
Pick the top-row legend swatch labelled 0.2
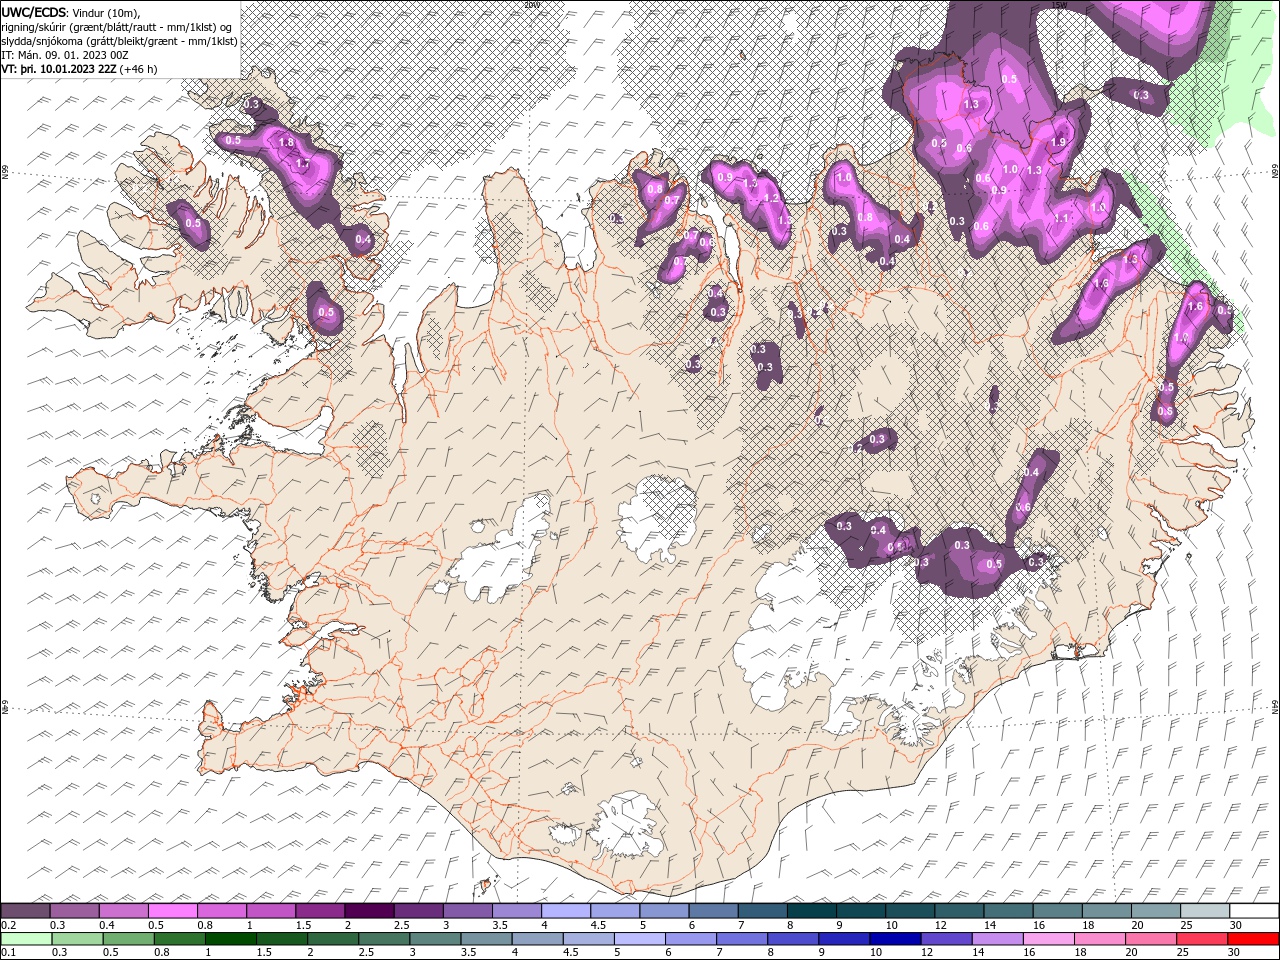pos(26,911)
